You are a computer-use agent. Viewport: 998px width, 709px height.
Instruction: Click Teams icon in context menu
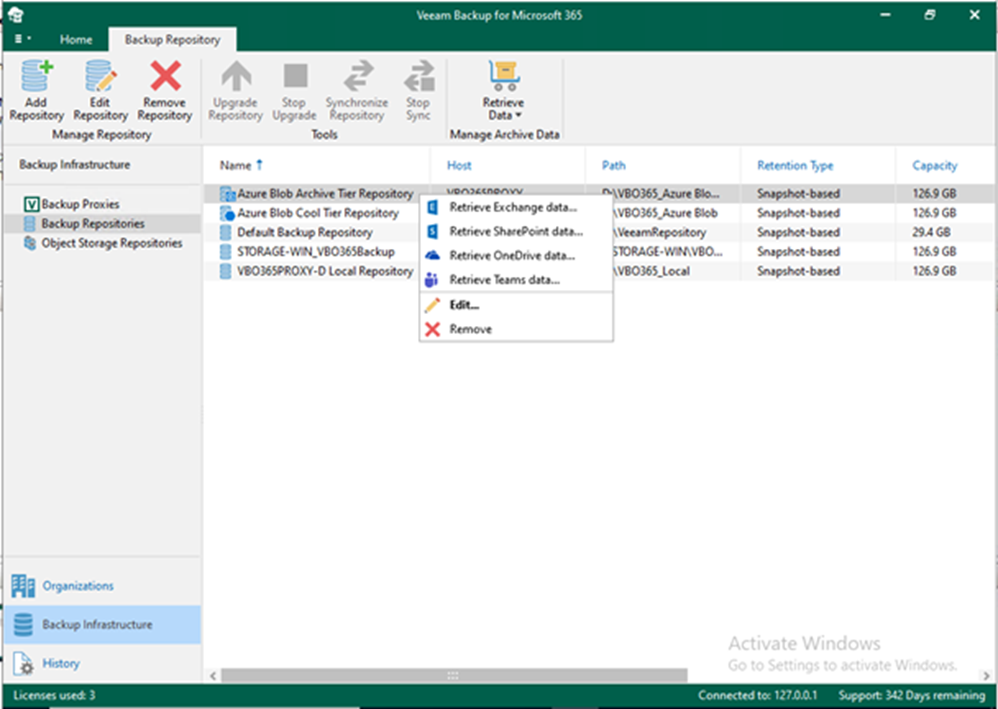(432, 279)
